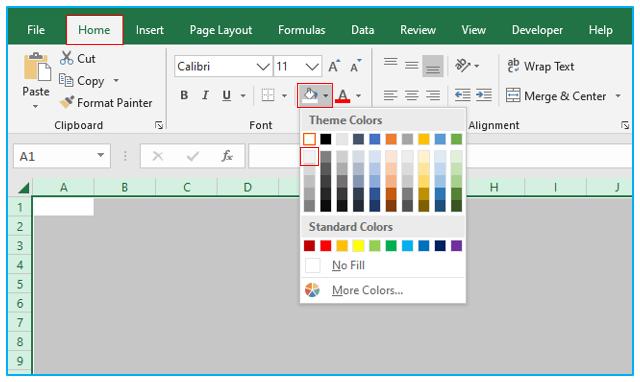Select column A header
Viewport: 640px width, 382px height.
64,187
